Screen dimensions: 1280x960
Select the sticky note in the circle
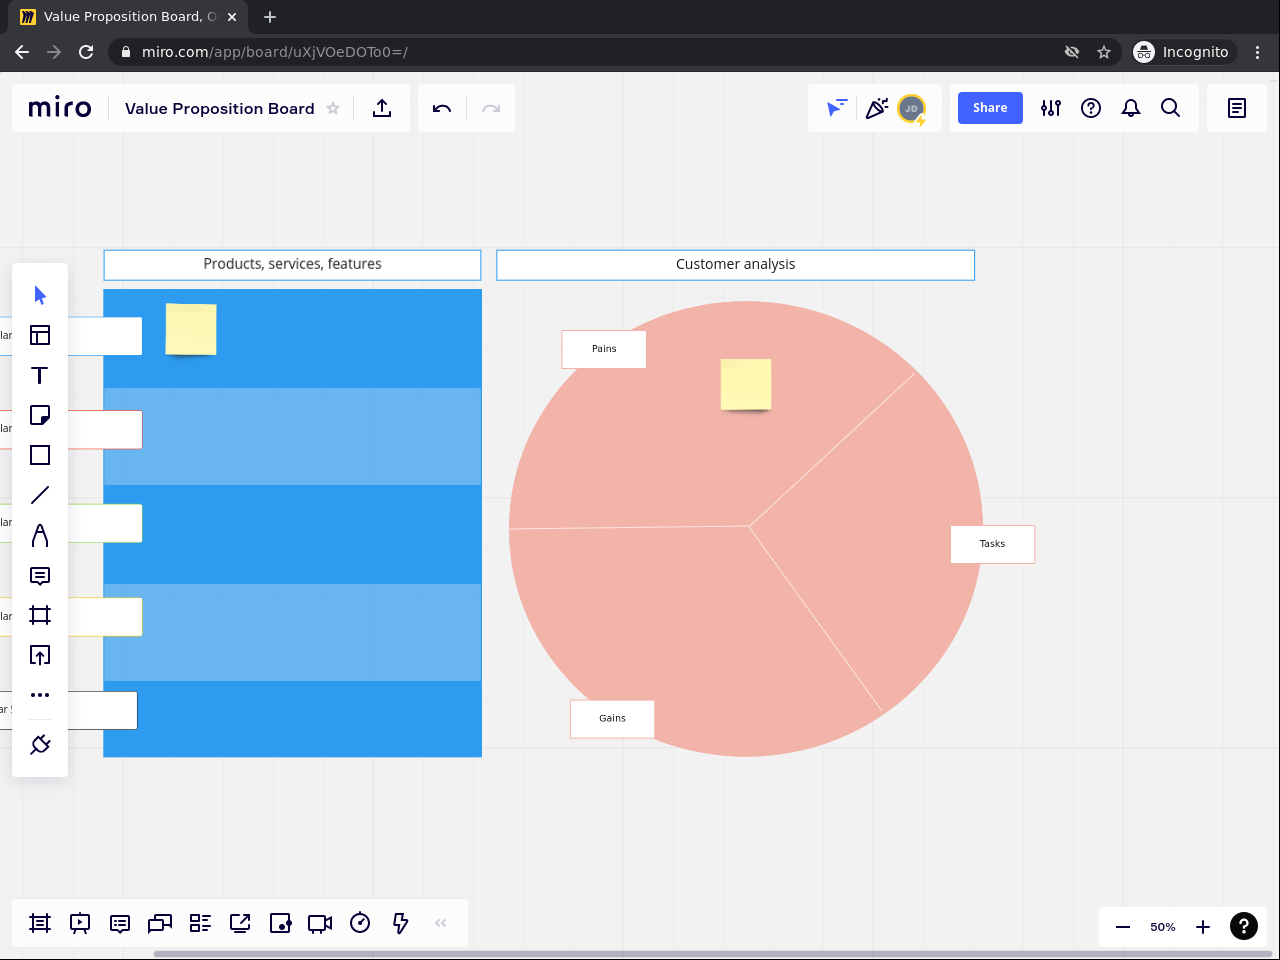pos(746,384)
